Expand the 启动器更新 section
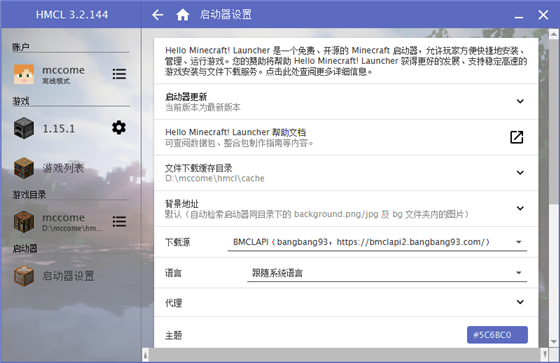560x363 pixels. click(x=520, y=101)
